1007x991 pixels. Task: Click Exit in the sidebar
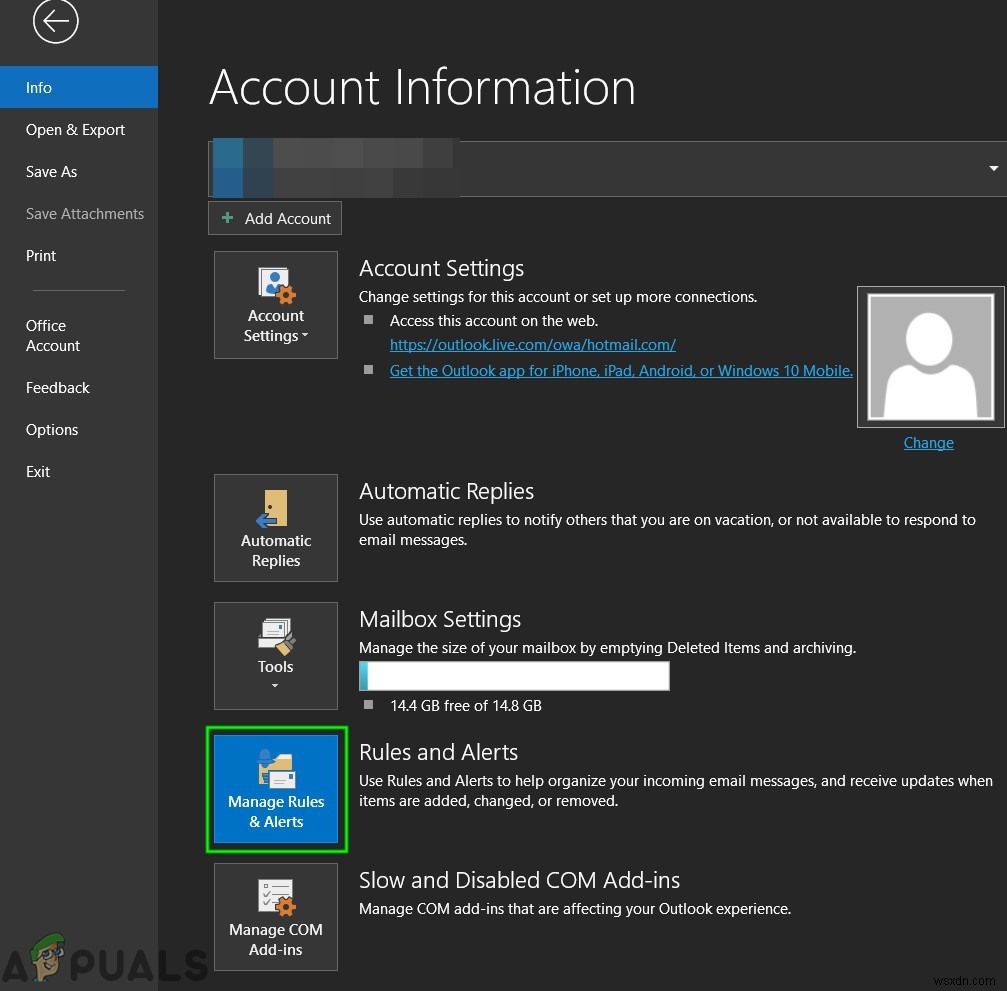click(x=37, y=471)
